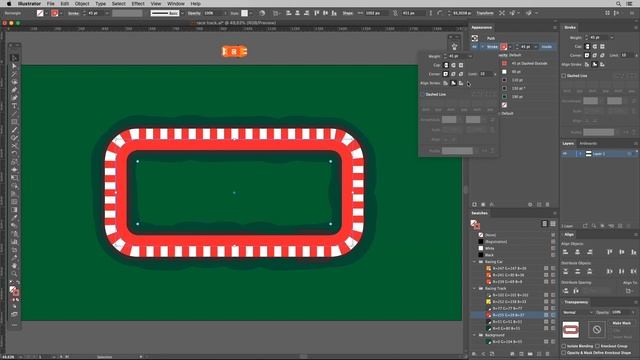Click the stroke color swatch in the Appearance Stroke row
The image size is (640, 360).
(x=504, y=47)
